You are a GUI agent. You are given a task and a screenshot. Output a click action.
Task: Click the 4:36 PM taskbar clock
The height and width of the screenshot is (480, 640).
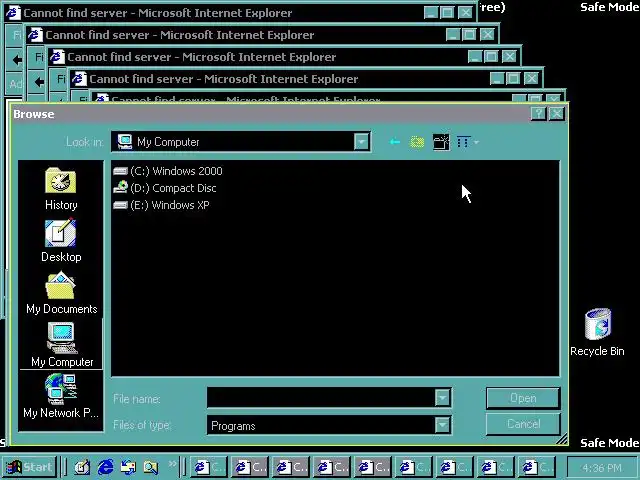pyautogui.click(x=602, y=468)
